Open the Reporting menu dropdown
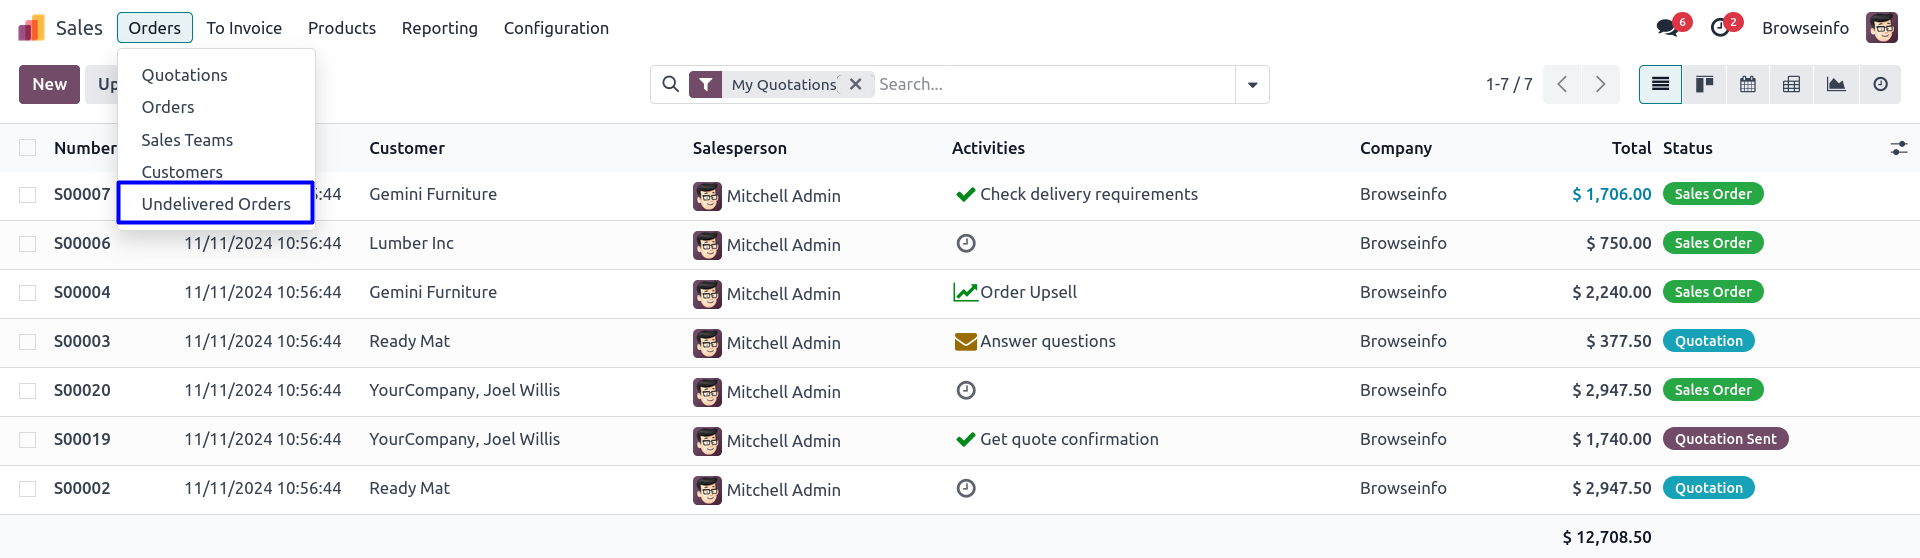The height and width of the screenshot is (558, 1920). pyautogui.click(x=440, y=28)
